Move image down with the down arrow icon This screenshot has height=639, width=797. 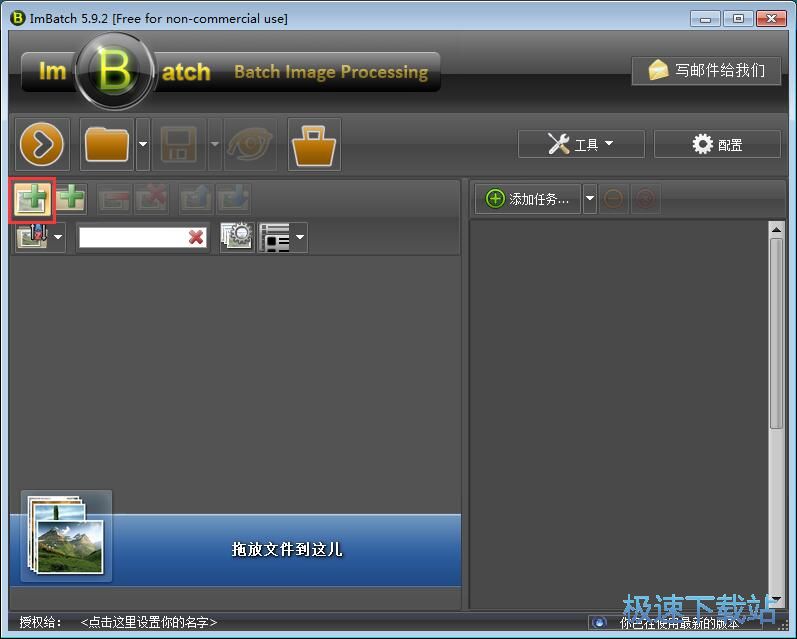tap(233, 198)
